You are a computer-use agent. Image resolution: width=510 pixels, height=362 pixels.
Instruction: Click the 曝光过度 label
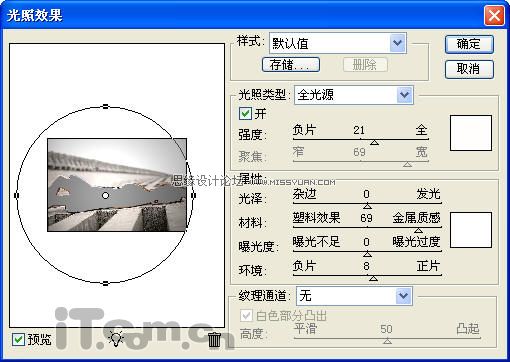click(x=416, y=242)
